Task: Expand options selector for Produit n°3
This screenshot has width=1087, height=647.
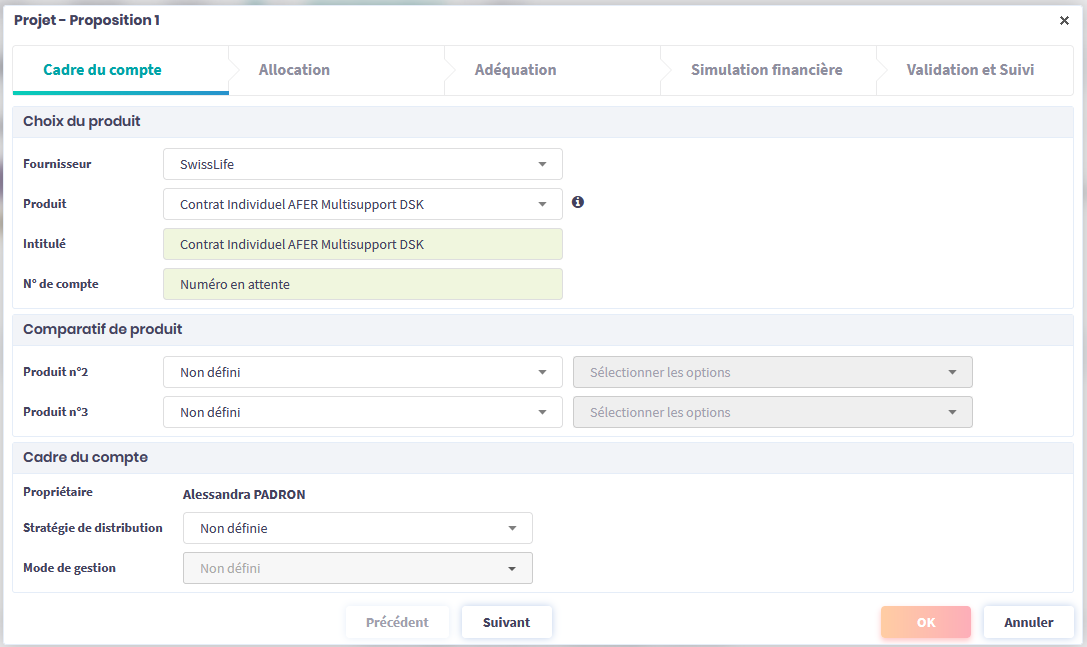Action: (x=772, y=412)
